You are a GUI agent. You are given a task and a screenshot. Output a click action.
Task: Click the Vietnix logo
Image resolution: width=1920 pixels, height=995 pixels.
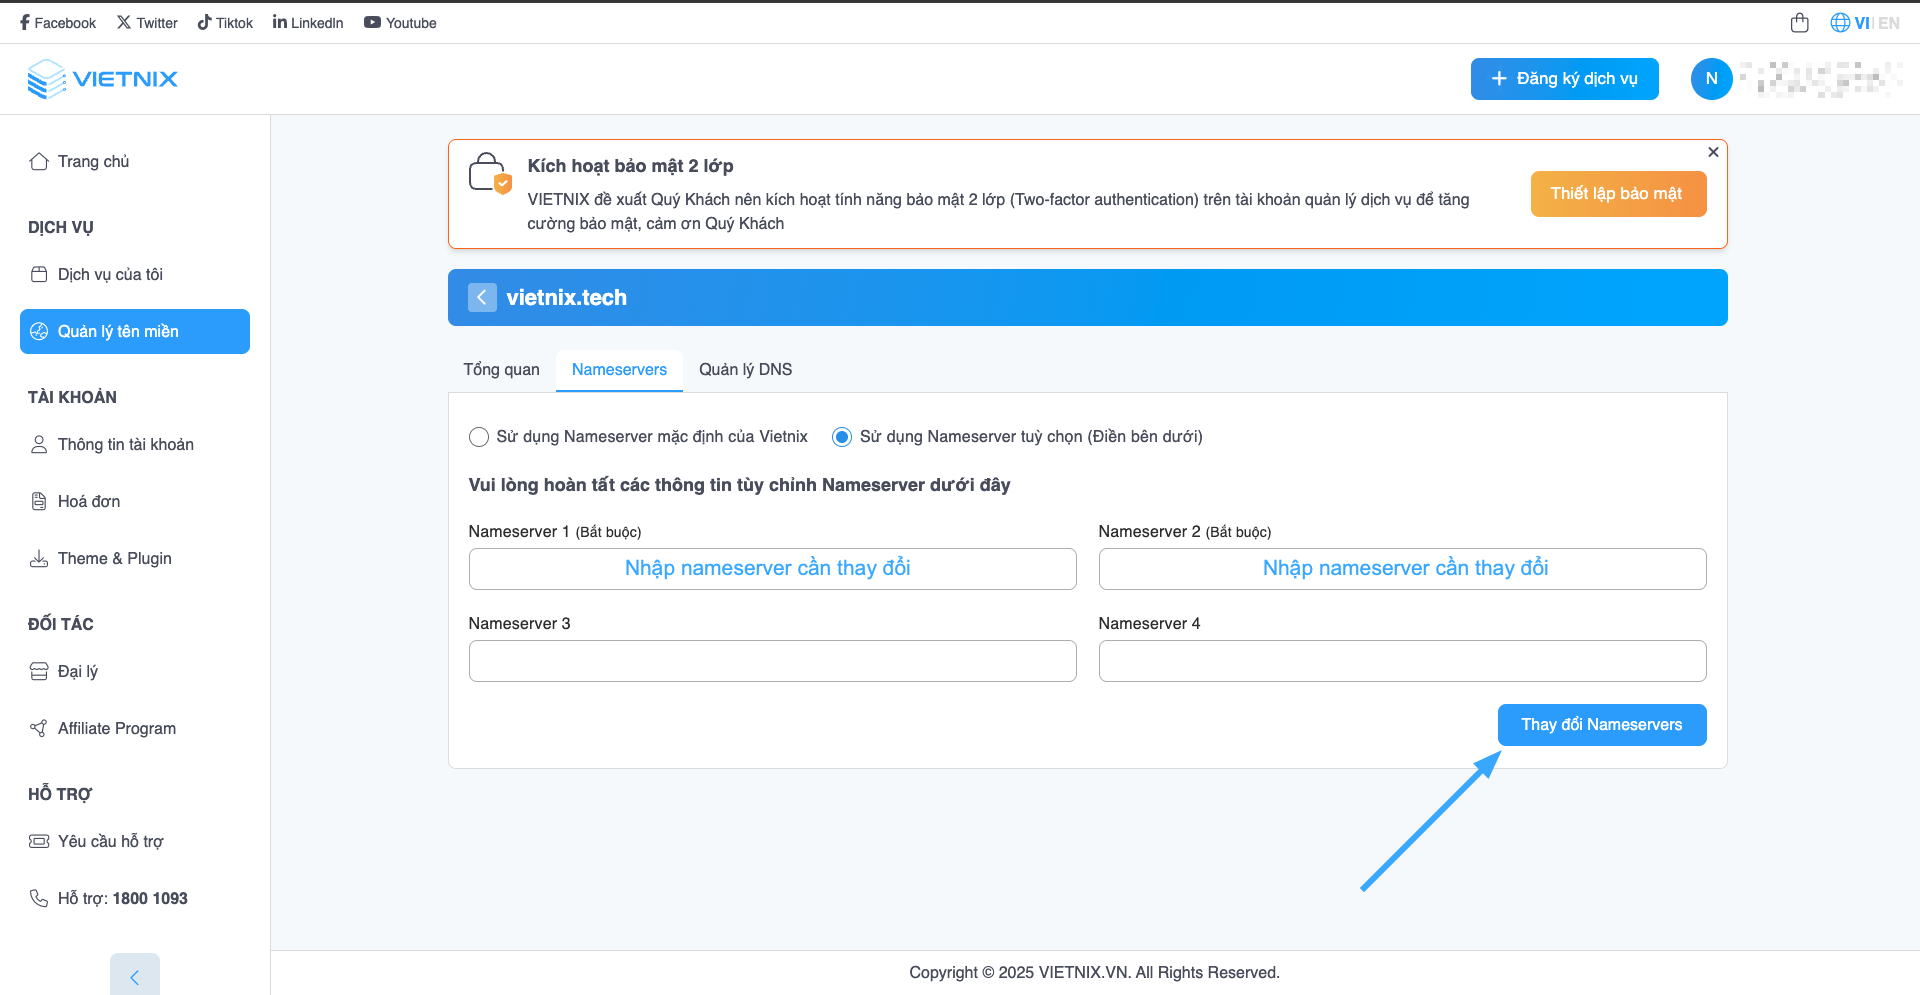(x=102, y=79)
